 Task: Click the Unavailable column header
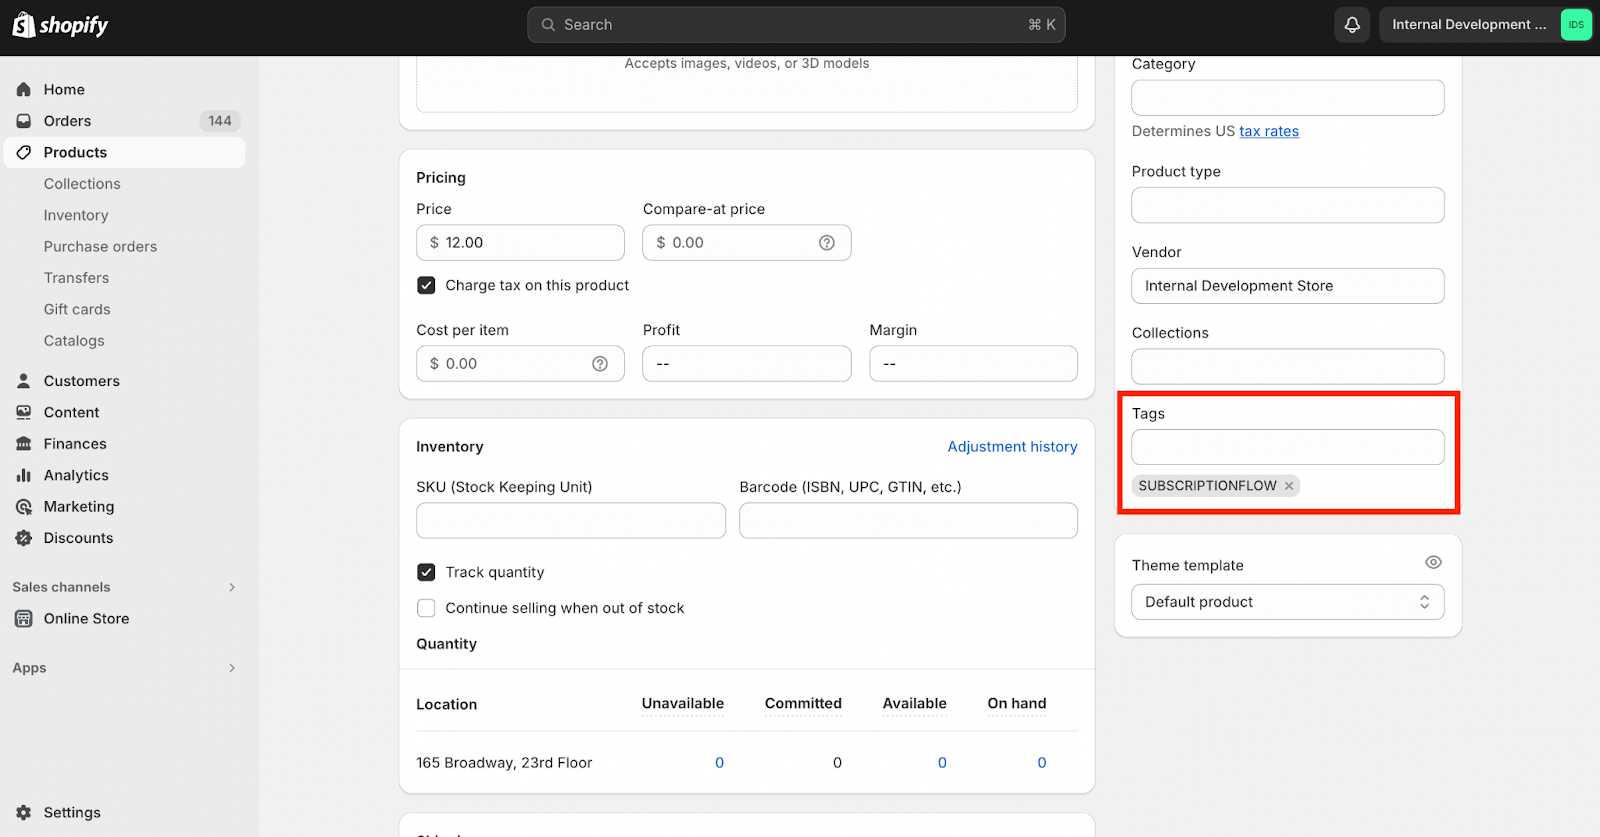point(683,704)
